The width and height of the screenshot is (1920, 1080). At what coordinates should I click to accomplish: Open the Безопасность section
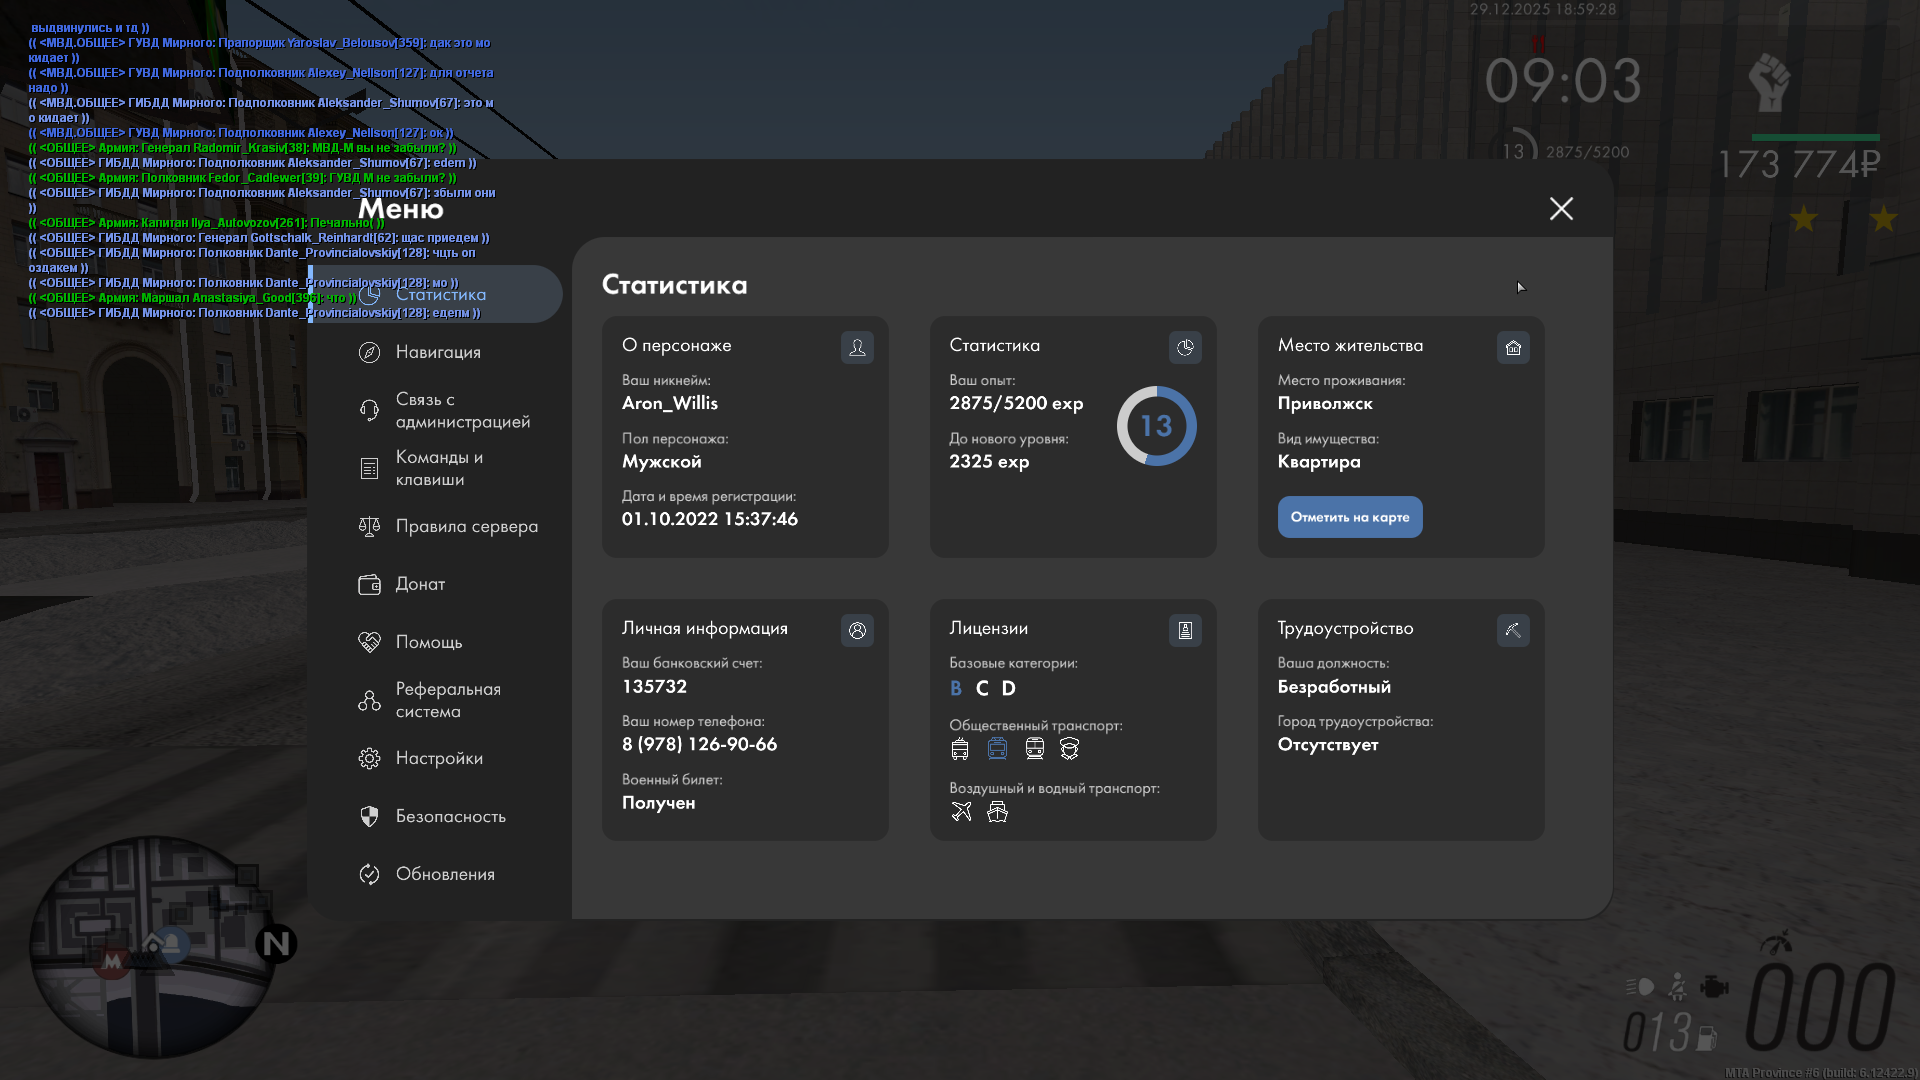point(450,816)
